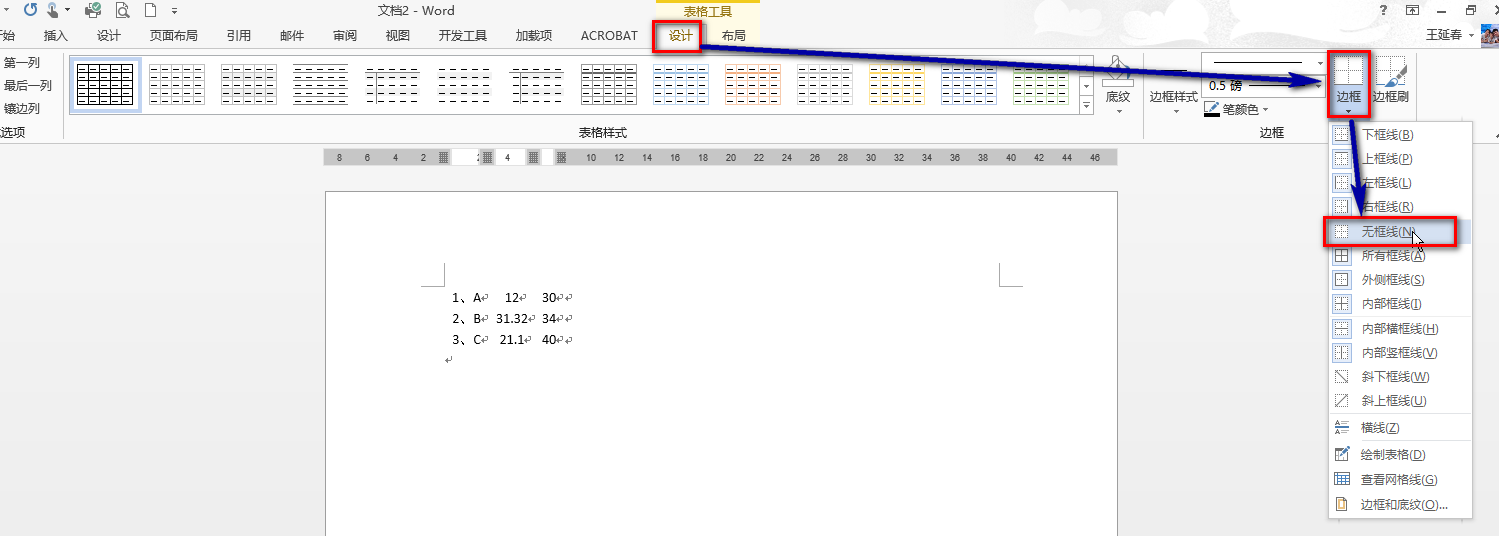This screenshot has height=536, width=1499.
Task: Apply 斜下框线(W) diagonal down border
Action: 1400,376
